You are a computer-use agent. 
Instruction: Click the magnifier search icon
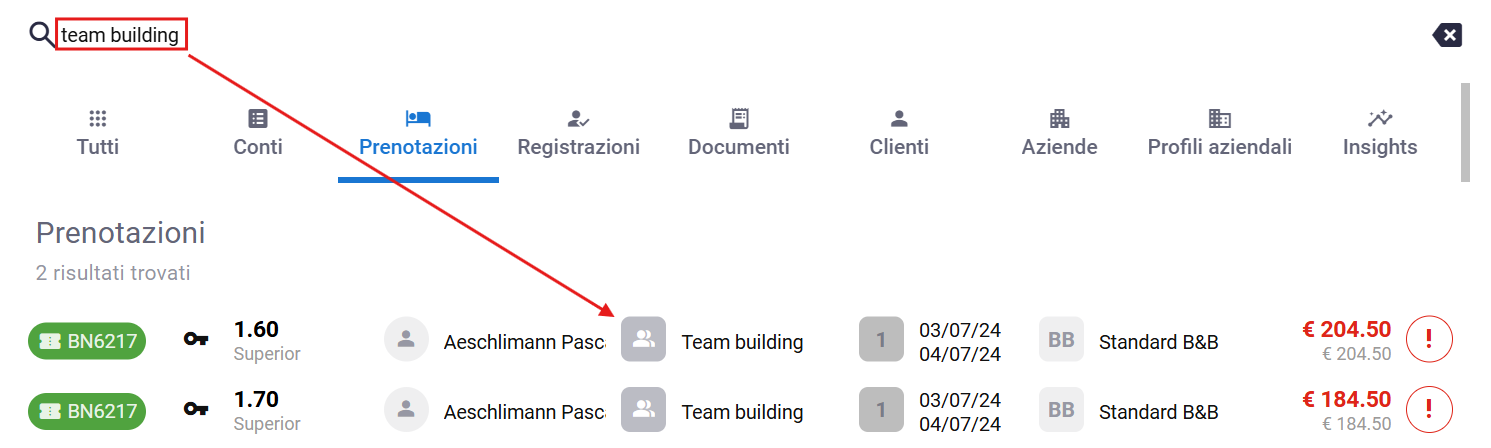[42, 36]
